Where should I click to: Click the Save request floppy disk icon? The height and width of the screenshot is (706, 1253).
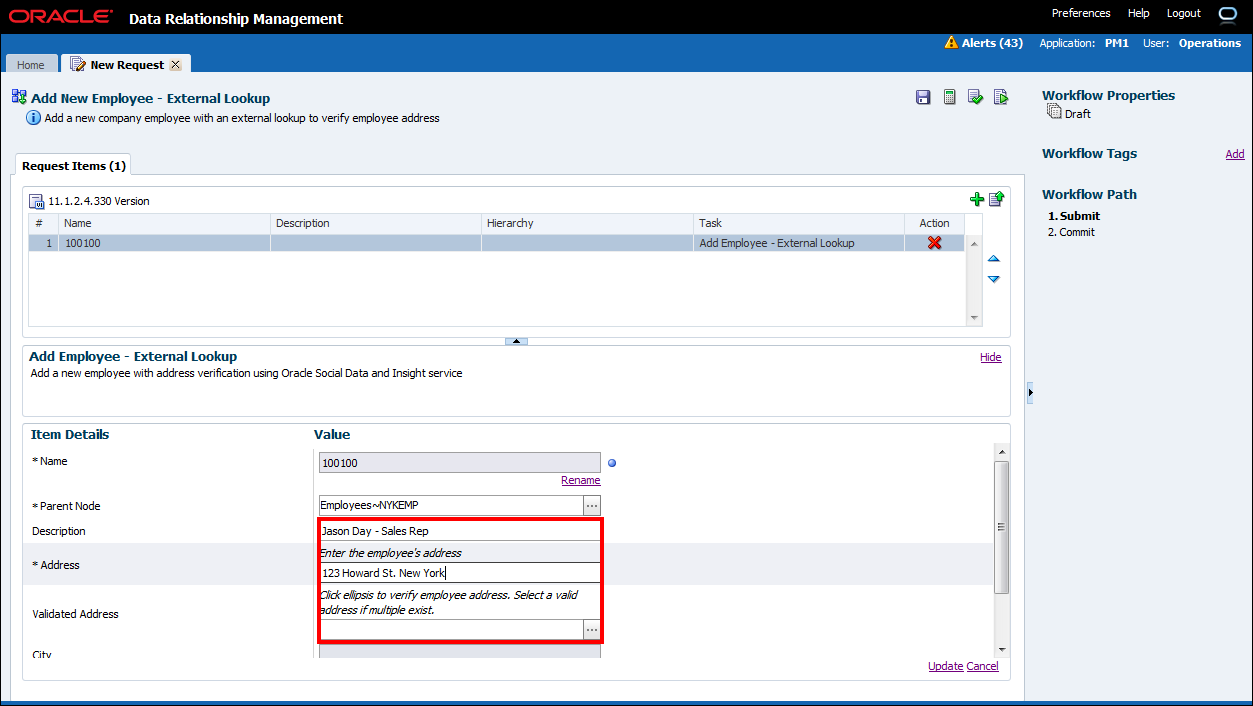click(x=923, y=97)
